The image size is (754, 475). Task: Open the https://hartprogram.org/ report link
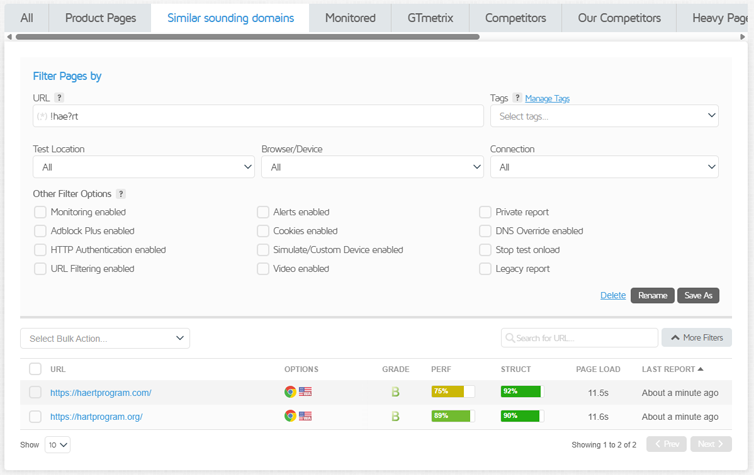tap(96, 416)
